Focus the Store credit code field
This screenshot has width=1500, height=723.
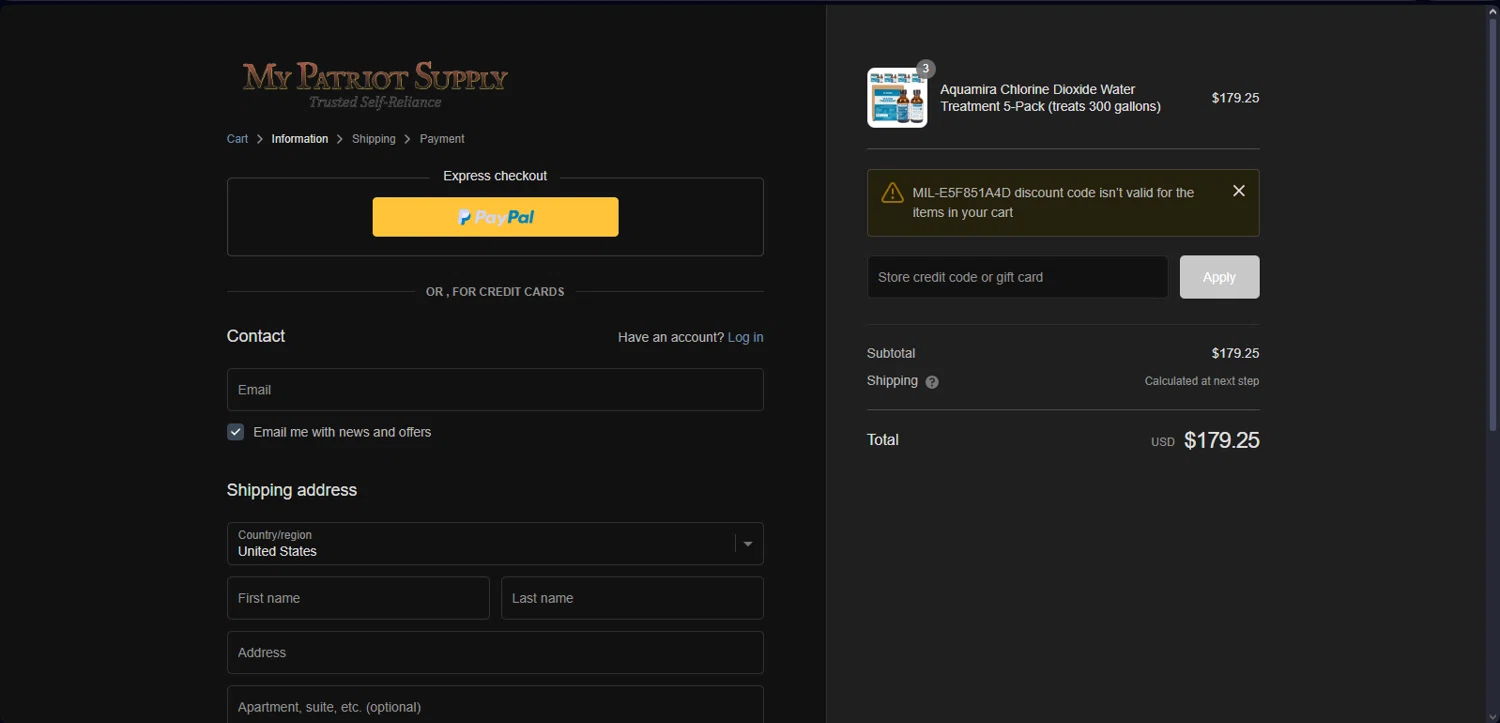coord(1017,277)
